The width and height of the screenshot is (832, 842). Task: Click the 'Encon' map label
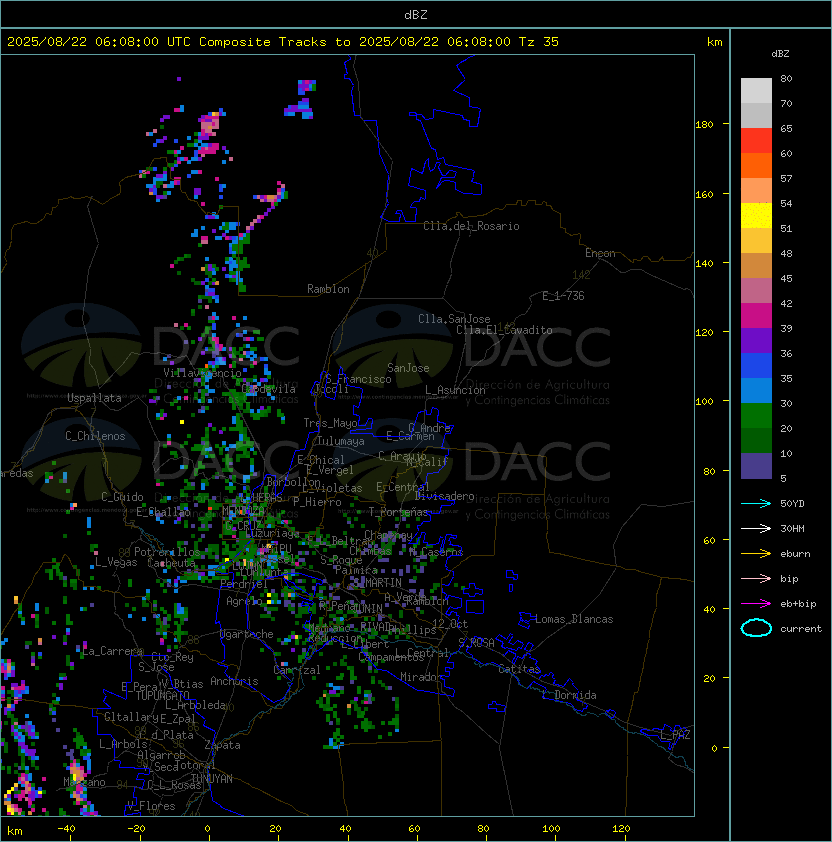(x=600, y=253)
